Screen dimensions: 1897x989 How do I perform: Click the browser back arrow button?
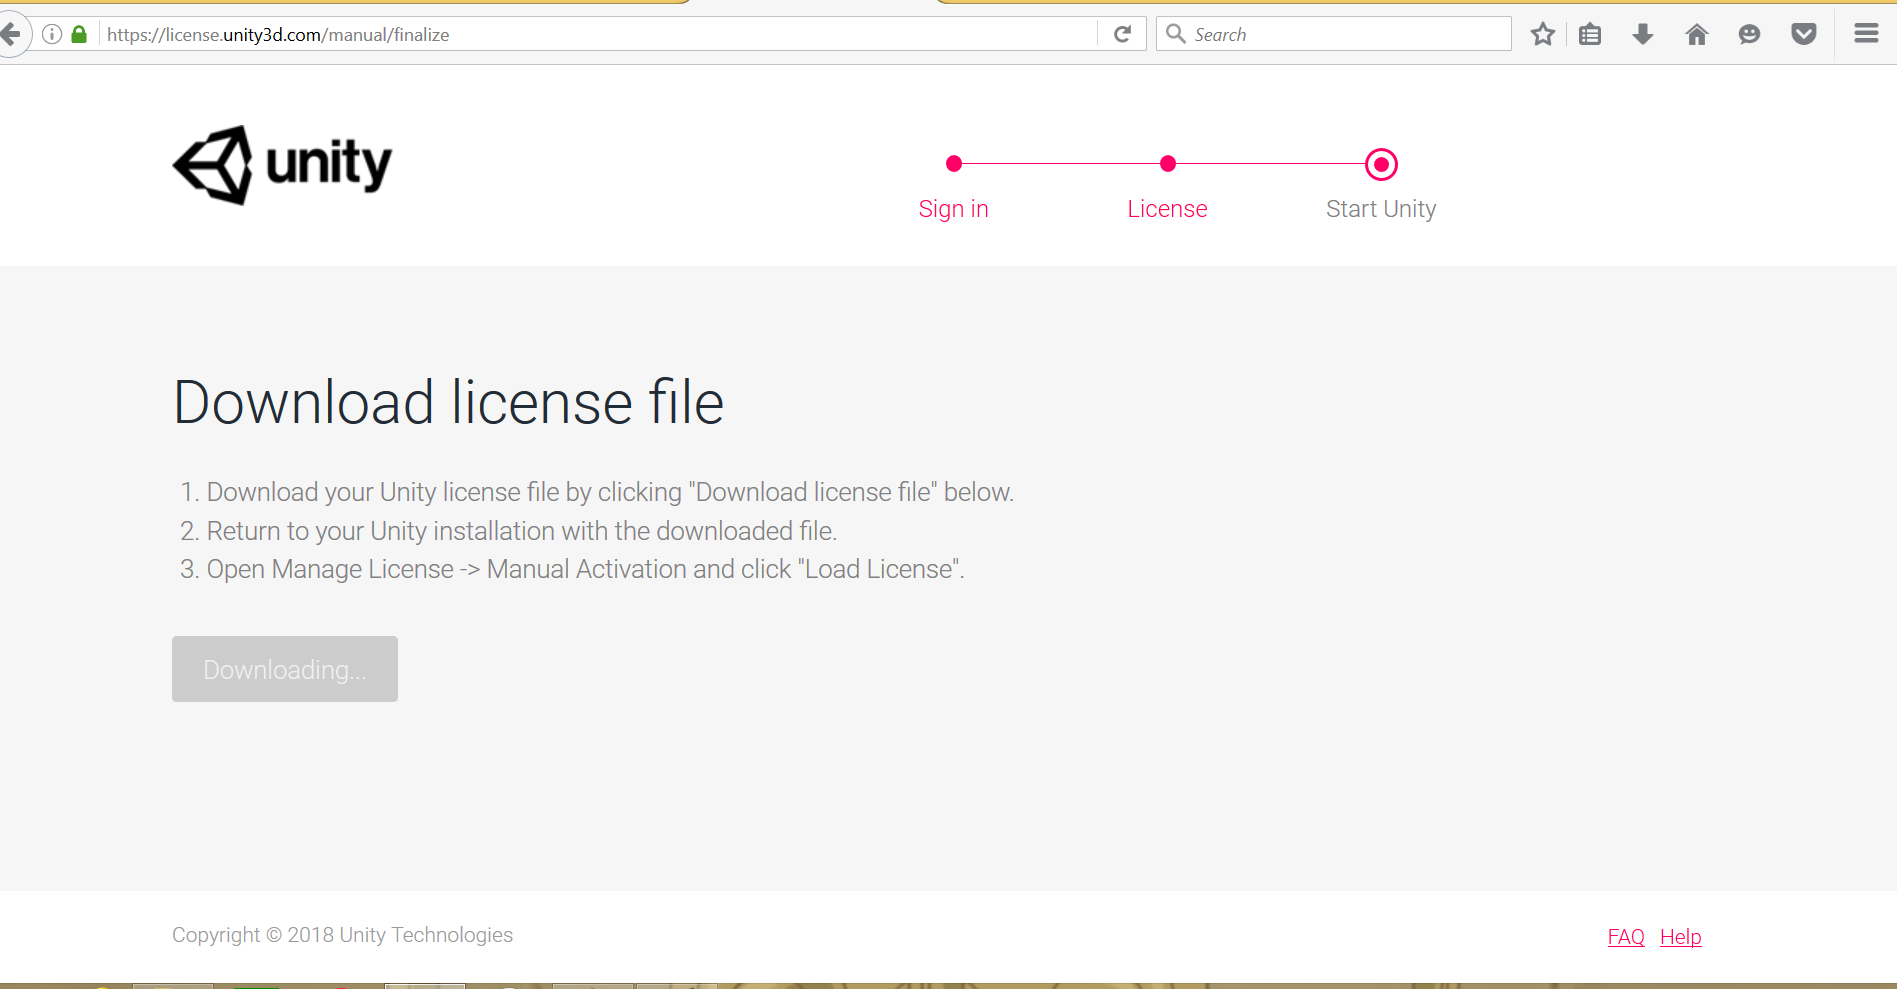click(10, 35)
